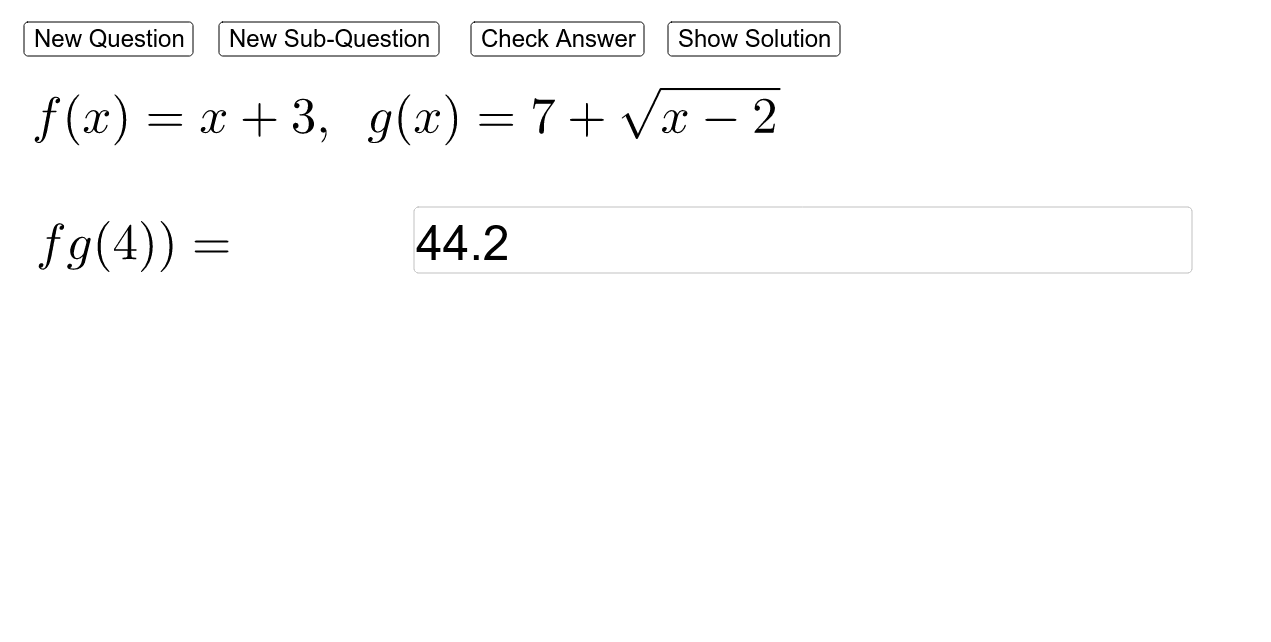1271x642 pixels.
Task: Click the number 7 in g(x) definition
Action: click(543, 117)
